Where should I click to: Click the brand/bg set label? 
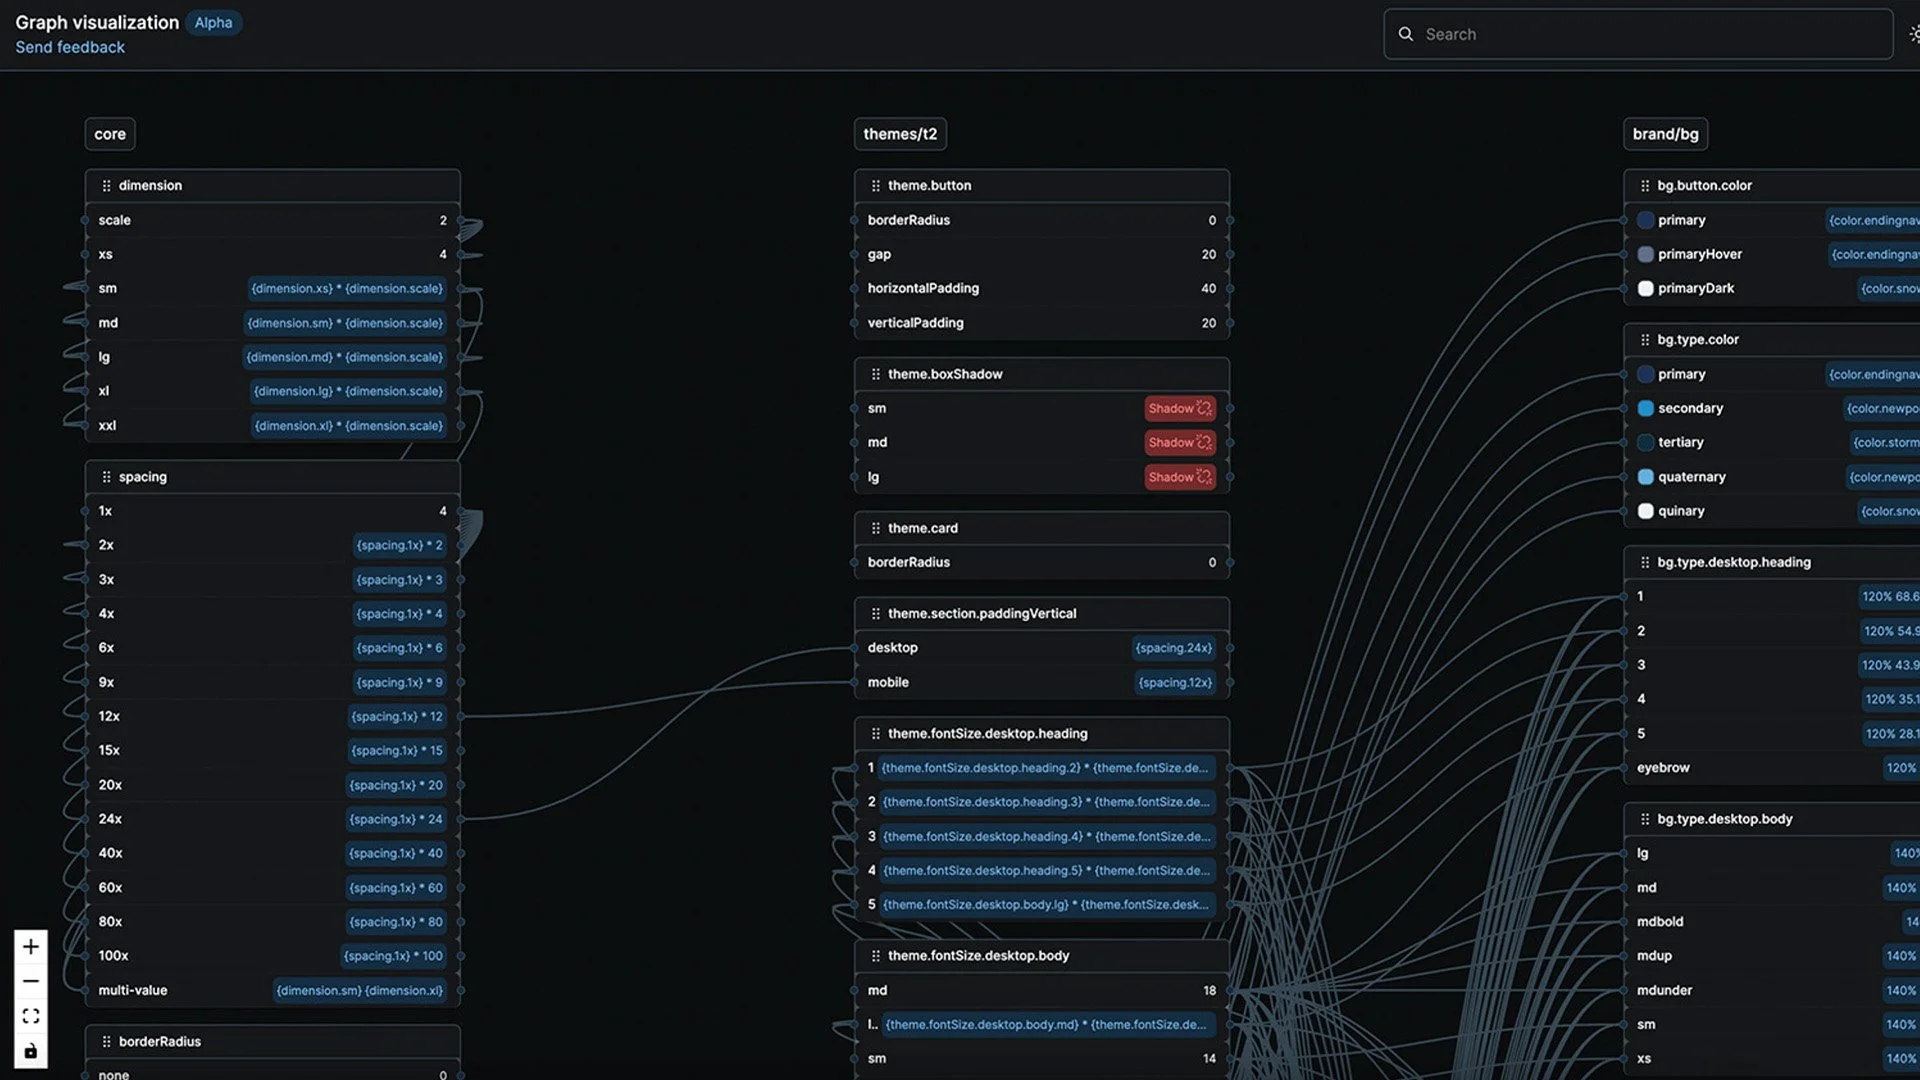(1665, 134)
